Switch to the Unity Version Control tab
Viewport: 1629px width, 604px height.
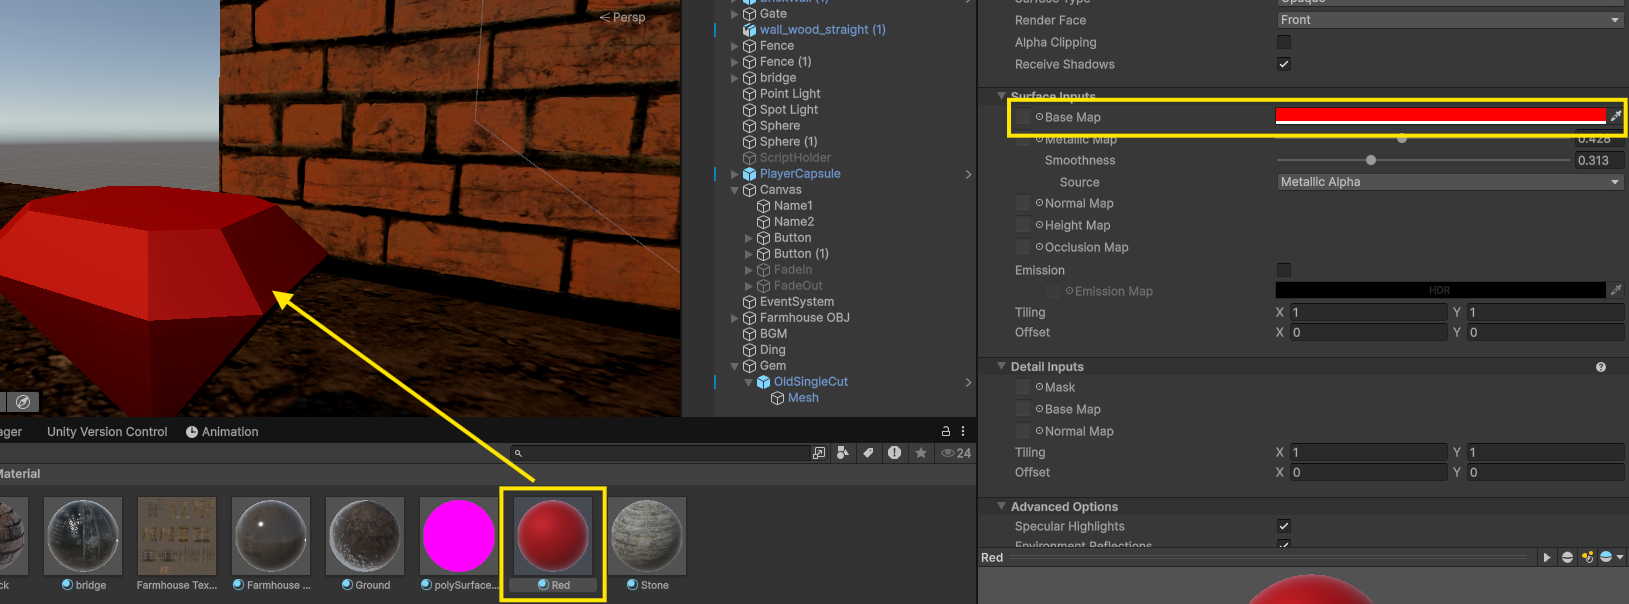click(x=107, y=432)
